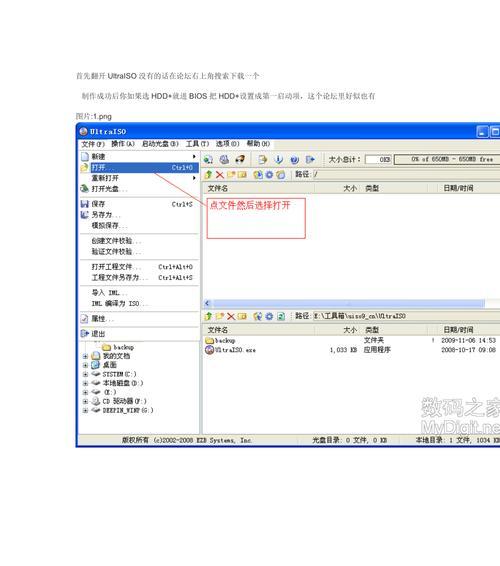500x566 pixels.
Task: Click the 大小总计 size field
Action: click(378, 159)
